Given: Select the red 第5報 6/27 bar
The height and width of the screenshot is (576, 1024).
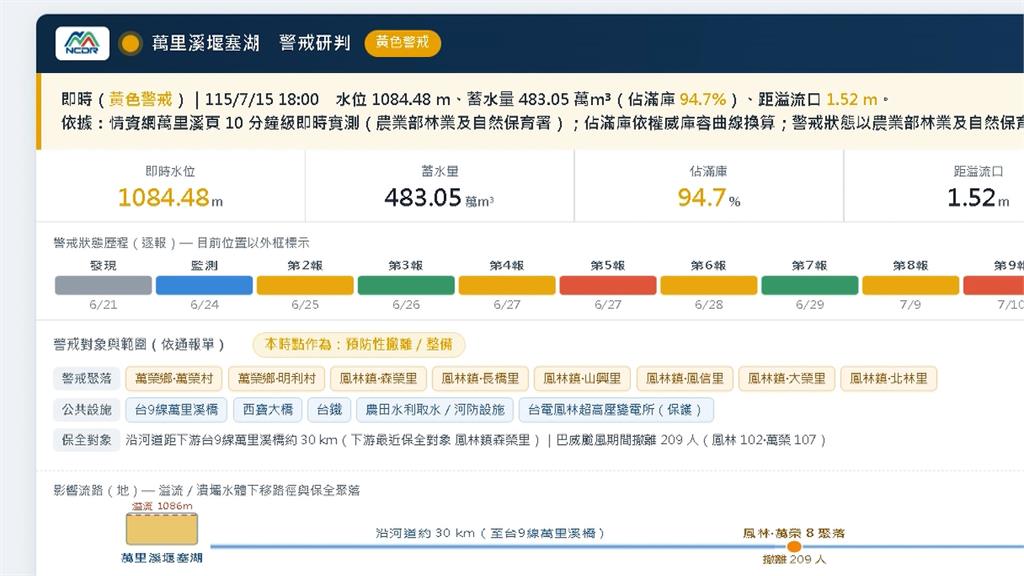Looking at the screenshot, I should coord(608,285).
